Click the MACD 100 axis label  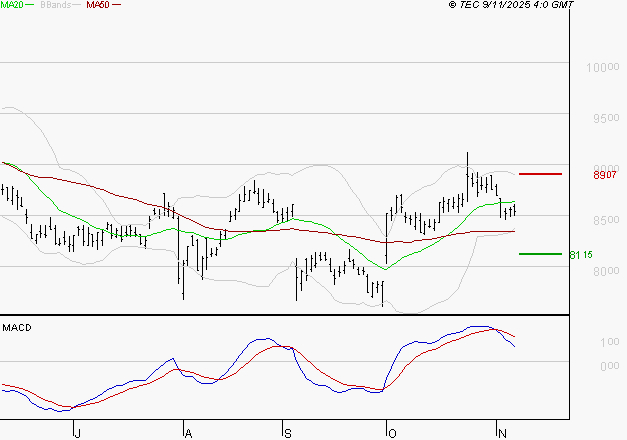tap(610, 342)
